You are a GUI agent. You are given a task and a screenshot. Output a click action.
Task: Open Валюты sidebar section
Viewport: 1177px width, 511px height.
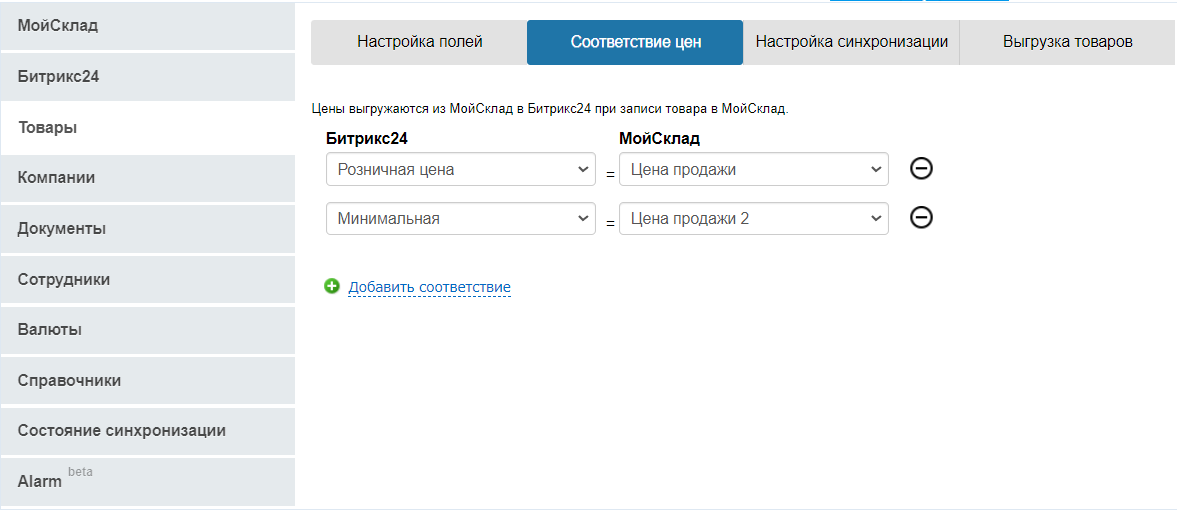[x=148, y=330]
